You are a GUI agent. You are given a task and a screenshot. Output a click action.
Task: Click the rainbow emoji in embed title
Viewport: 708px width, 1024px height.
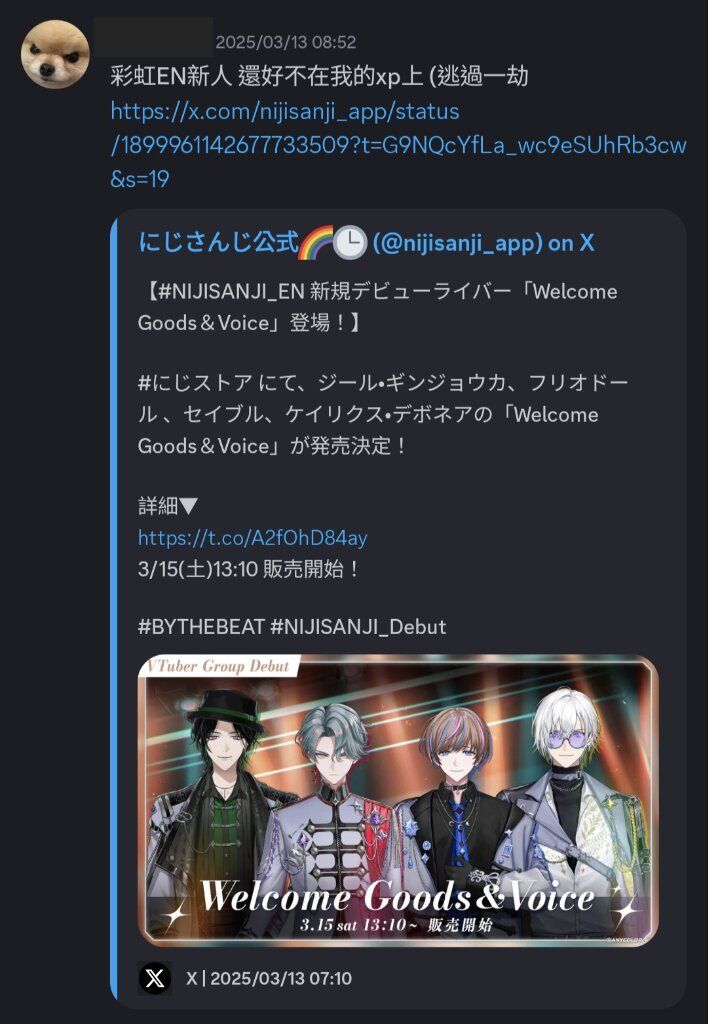coord(315,243)
